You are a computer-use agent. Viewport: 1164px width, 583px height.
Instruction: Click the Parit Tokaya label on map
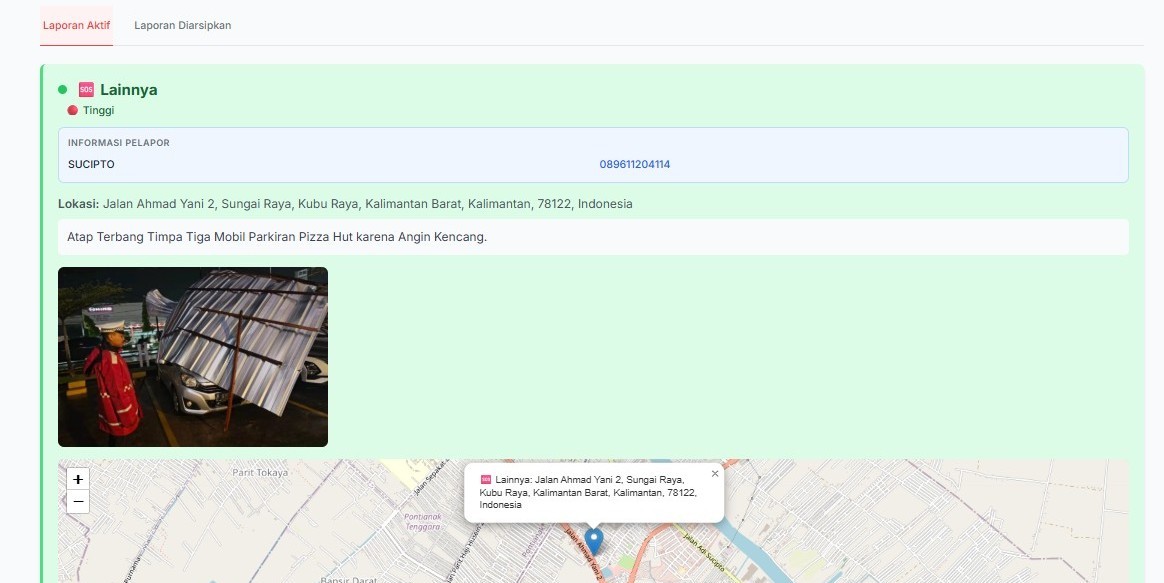[259, 472]
